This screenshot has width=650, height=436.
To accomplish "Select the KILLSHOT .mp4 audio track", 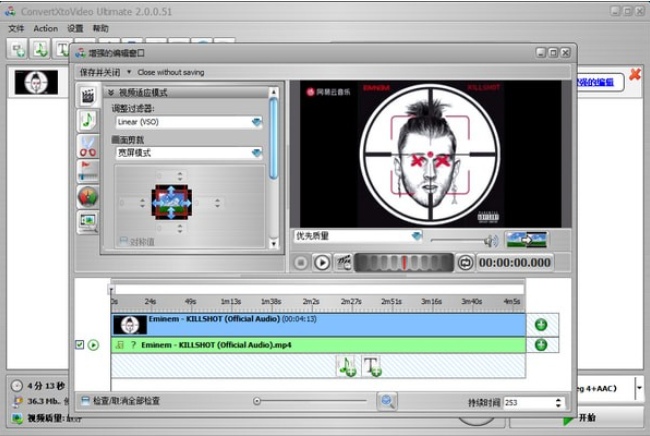I will (318, 345).
